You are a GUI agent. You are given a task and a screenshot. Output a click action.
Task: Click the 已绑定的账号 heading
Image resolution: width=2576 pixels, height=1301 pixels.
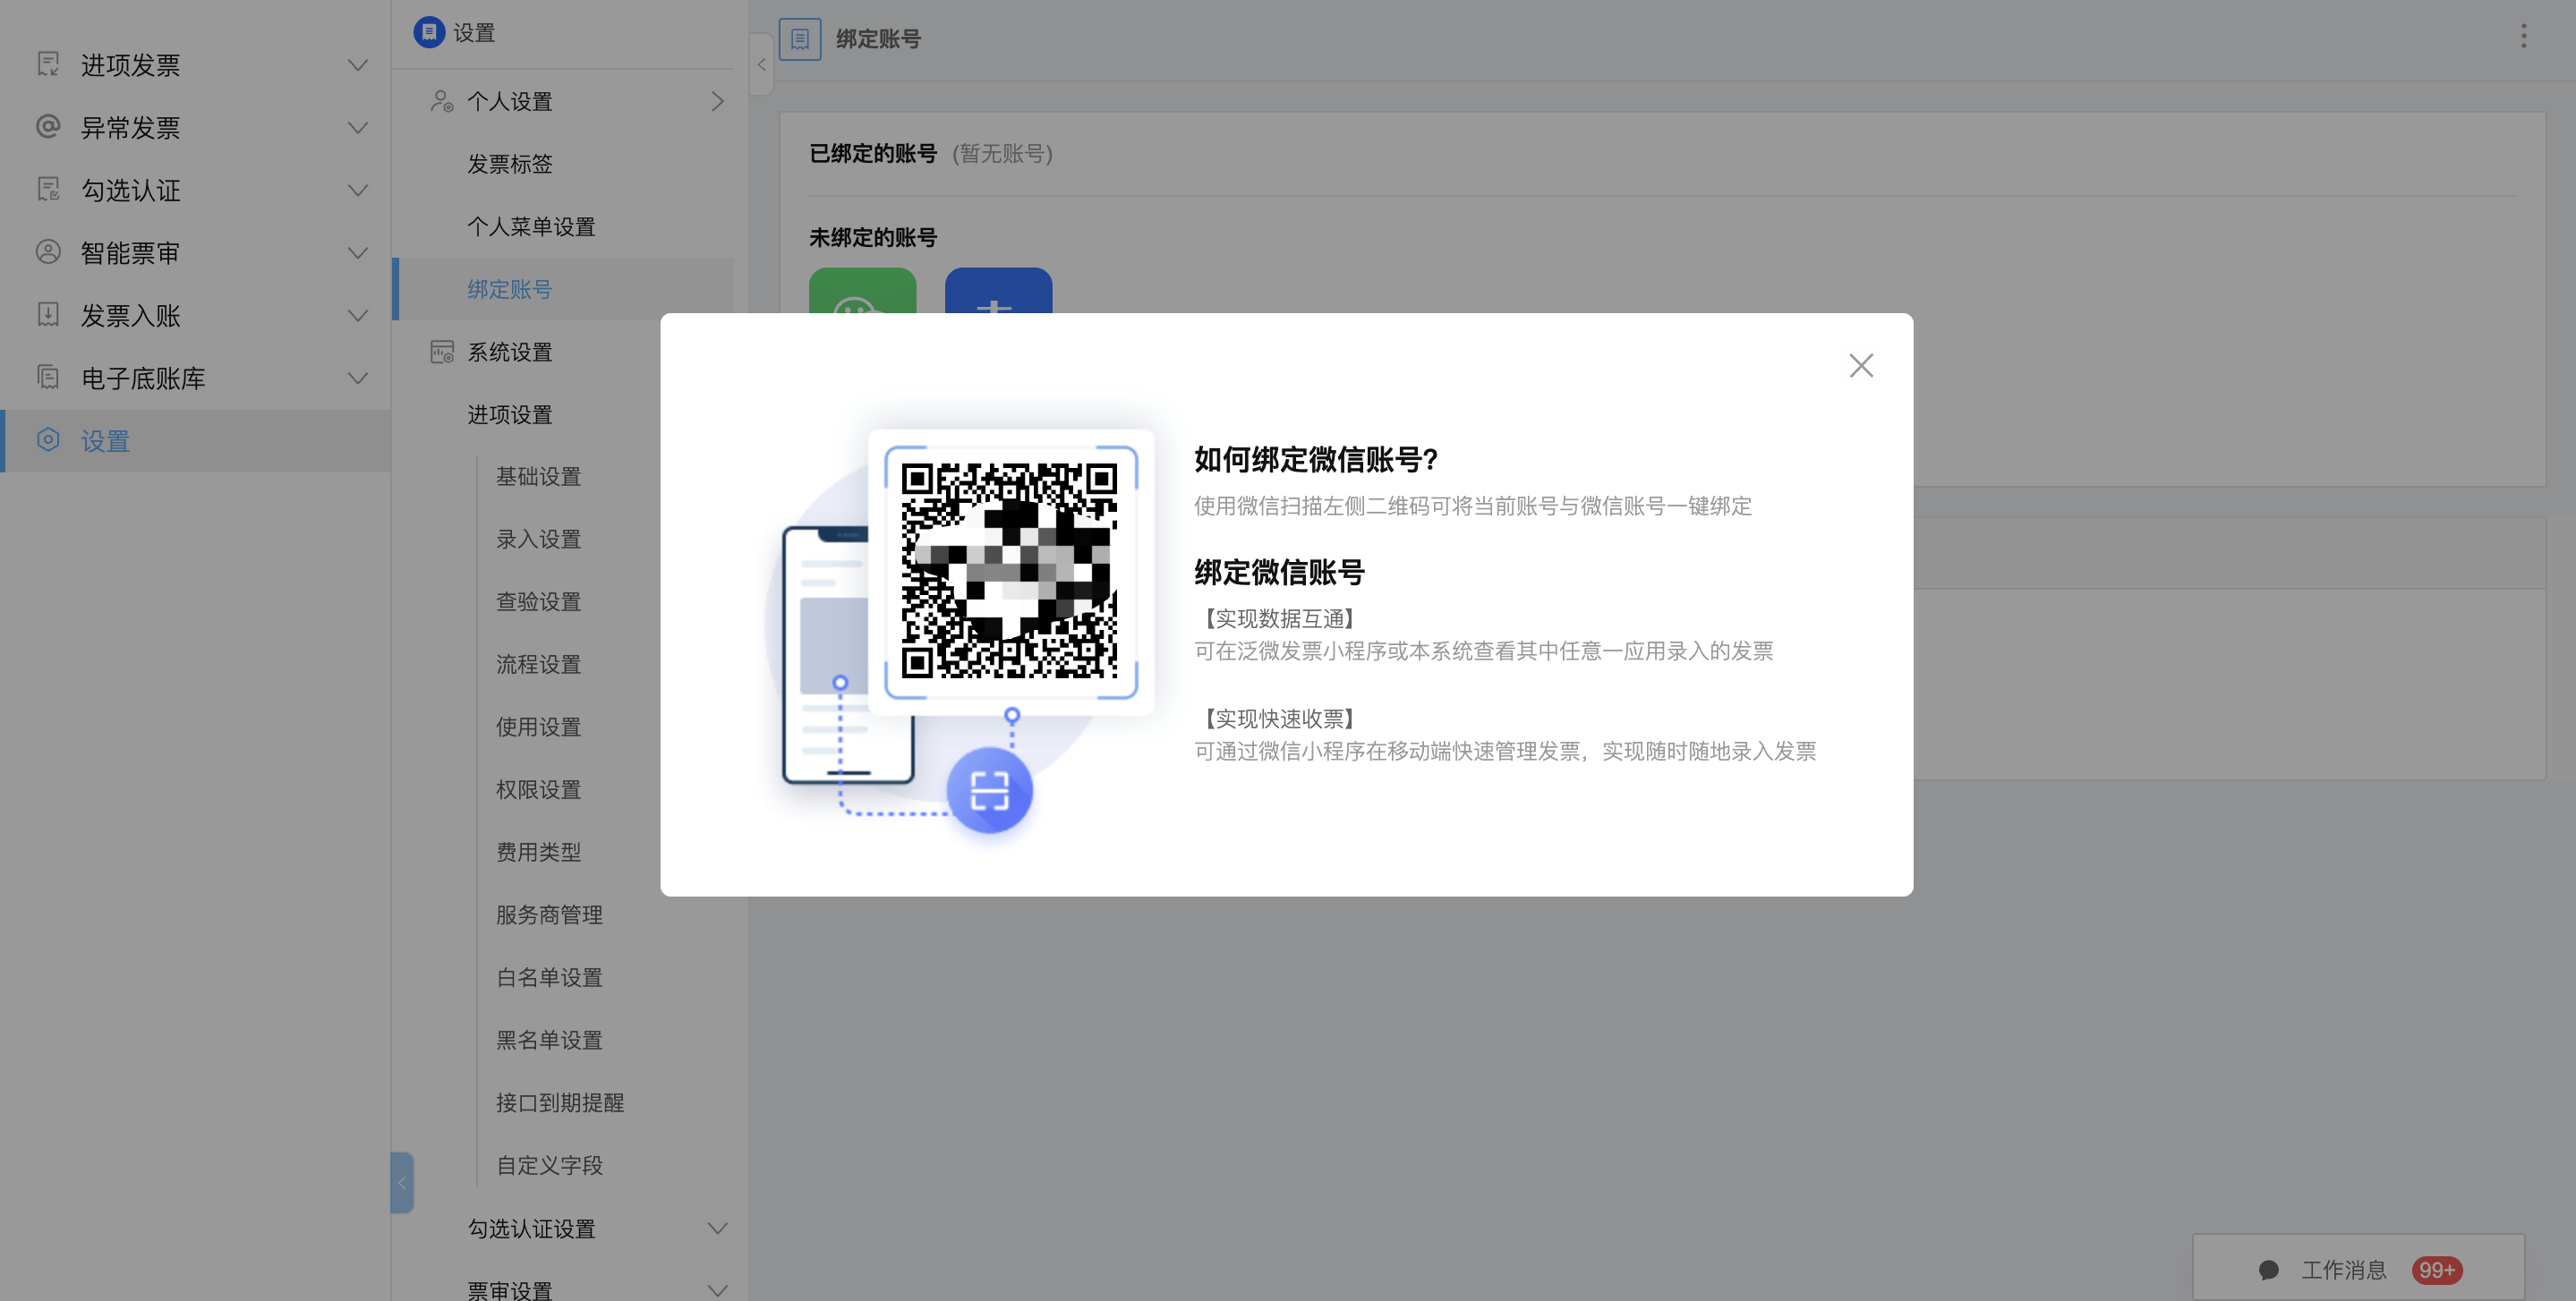[x=873, y=153]
